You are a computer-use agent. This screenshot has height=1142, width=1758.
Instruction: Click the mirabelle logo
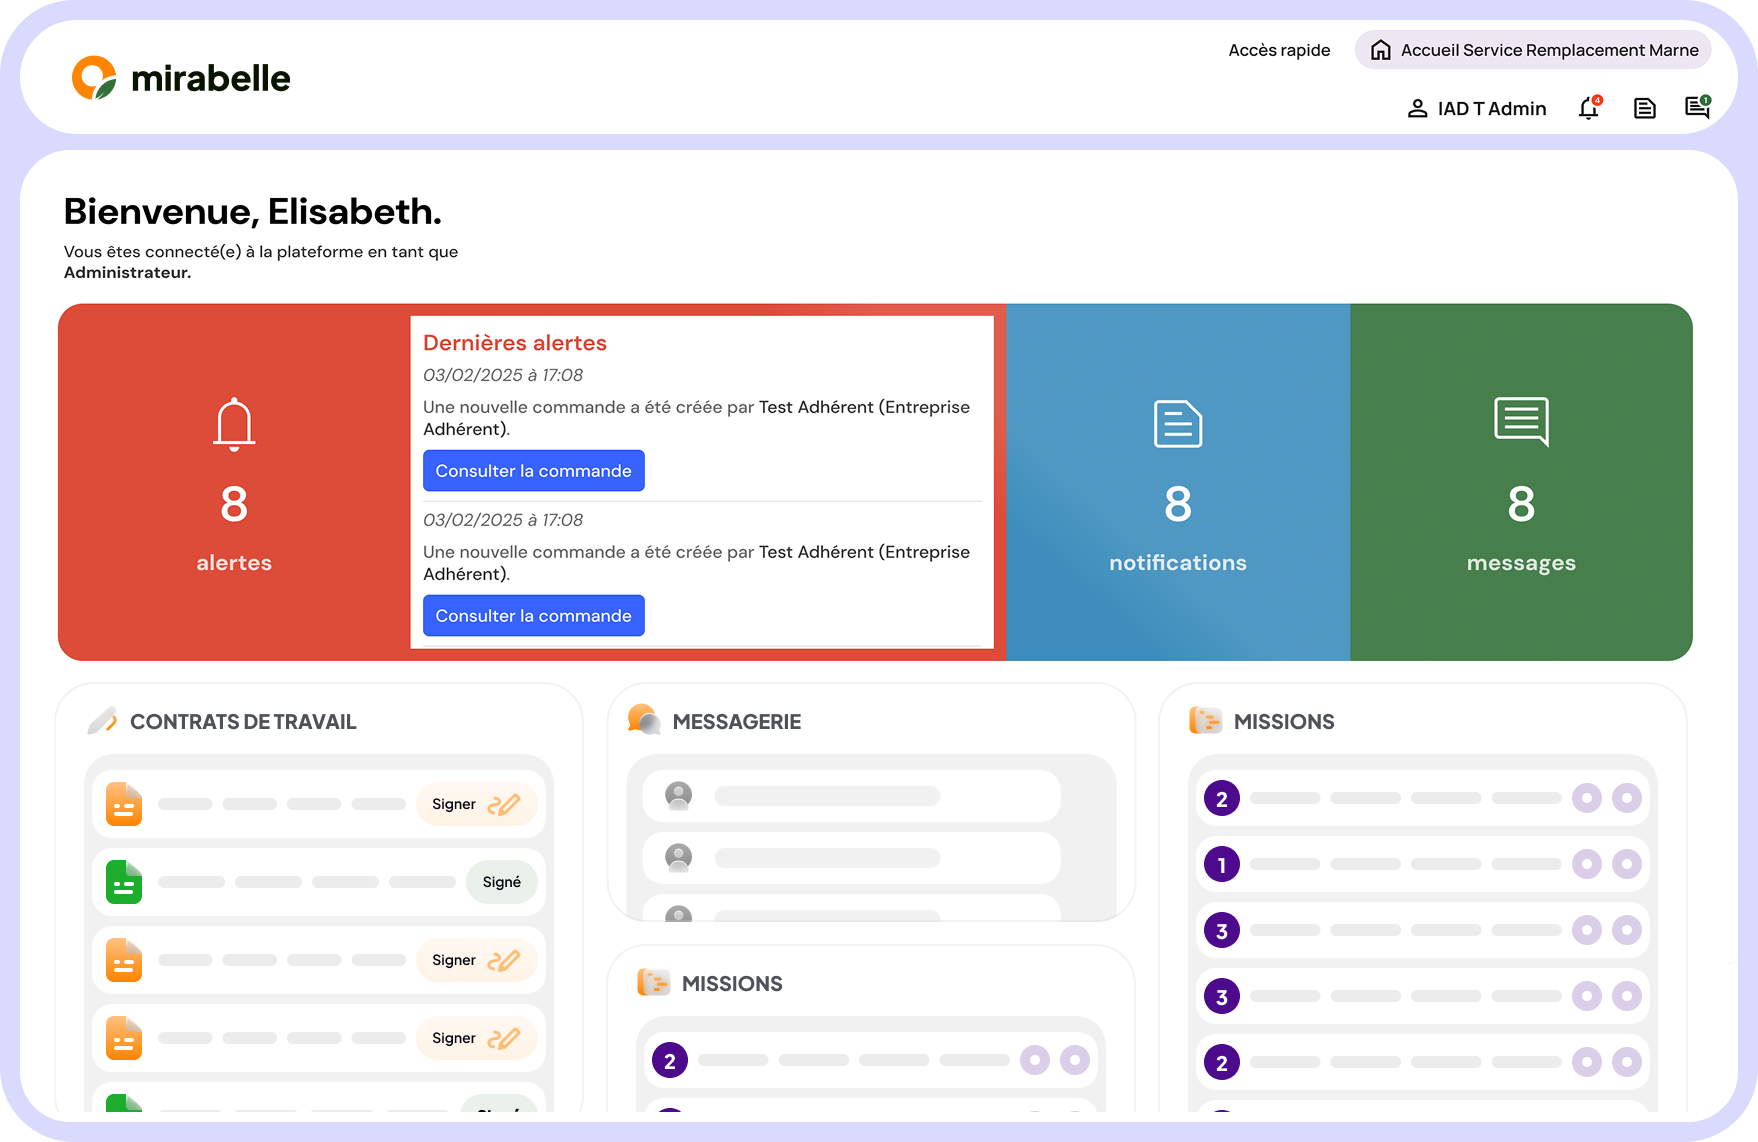pyautogui.click(x=181, y=78)
